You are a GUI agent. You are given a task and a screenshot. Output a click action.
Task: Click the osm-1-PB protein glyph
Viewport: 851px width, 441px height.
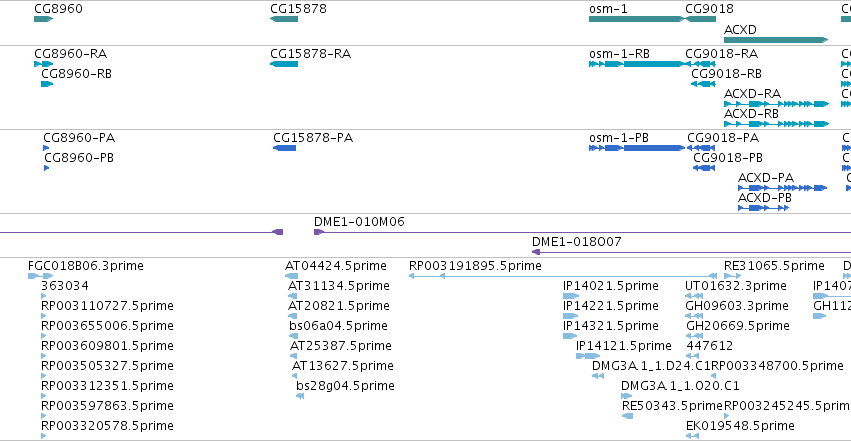637,148
